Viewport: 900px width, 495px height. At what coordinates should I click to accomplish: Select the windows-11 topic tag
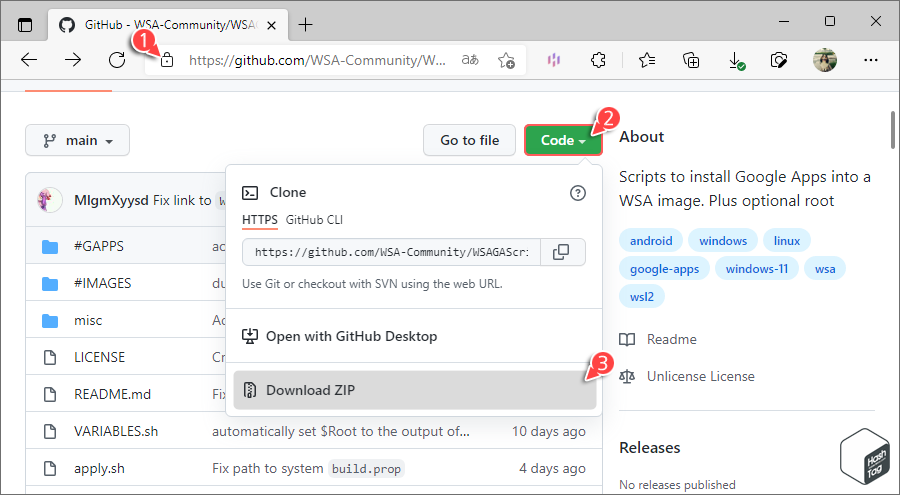[757, 269]
